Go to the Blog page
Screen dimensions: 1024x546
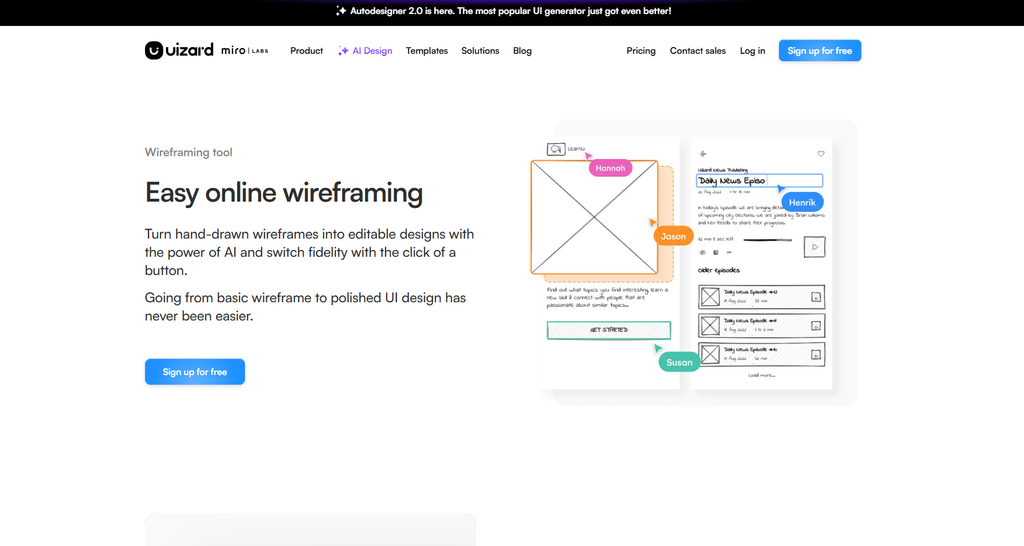522,51
